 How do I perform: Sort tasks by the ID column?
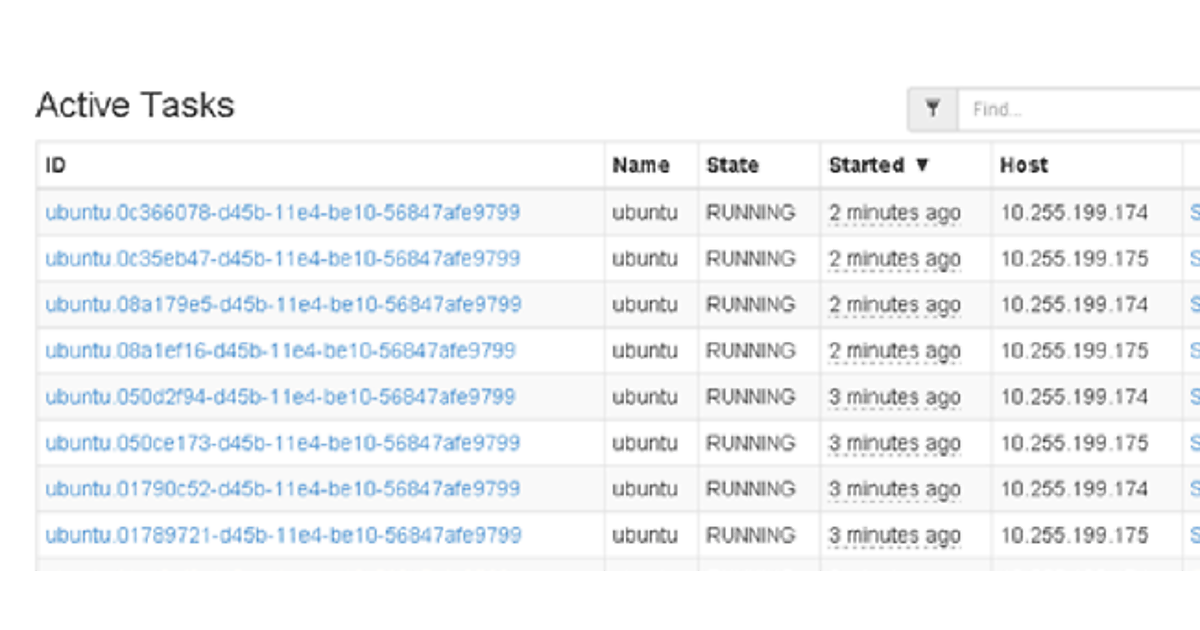tap(56, 165)
